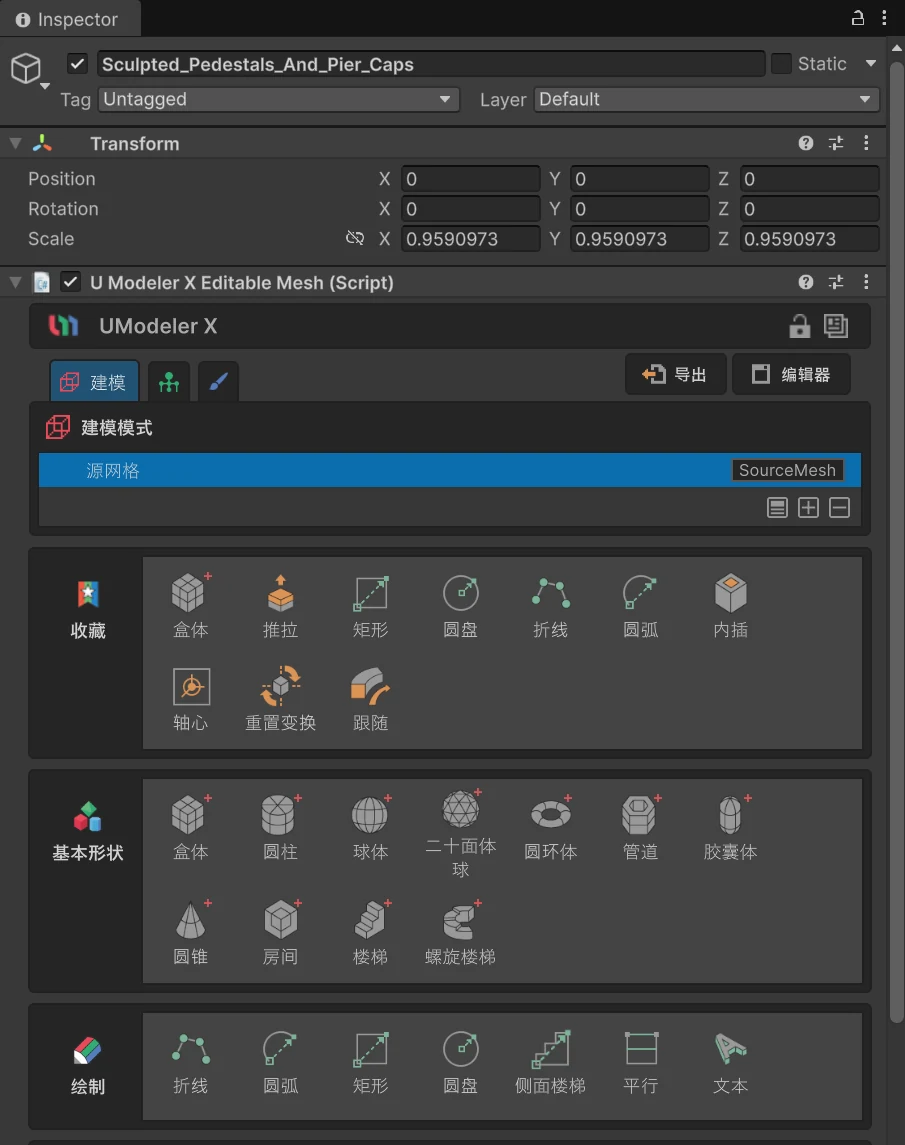Screen dimensions: 905x1145
Task: Click the SourceMesh button
Action: pyautogui.click(x=787, y=470)
